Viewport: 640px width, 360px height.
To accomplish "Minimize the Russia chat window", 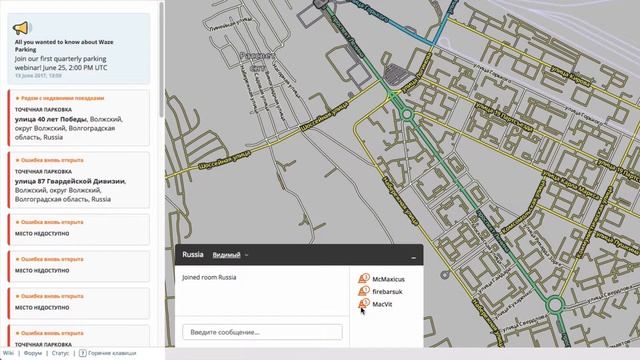I will (413, 257).
